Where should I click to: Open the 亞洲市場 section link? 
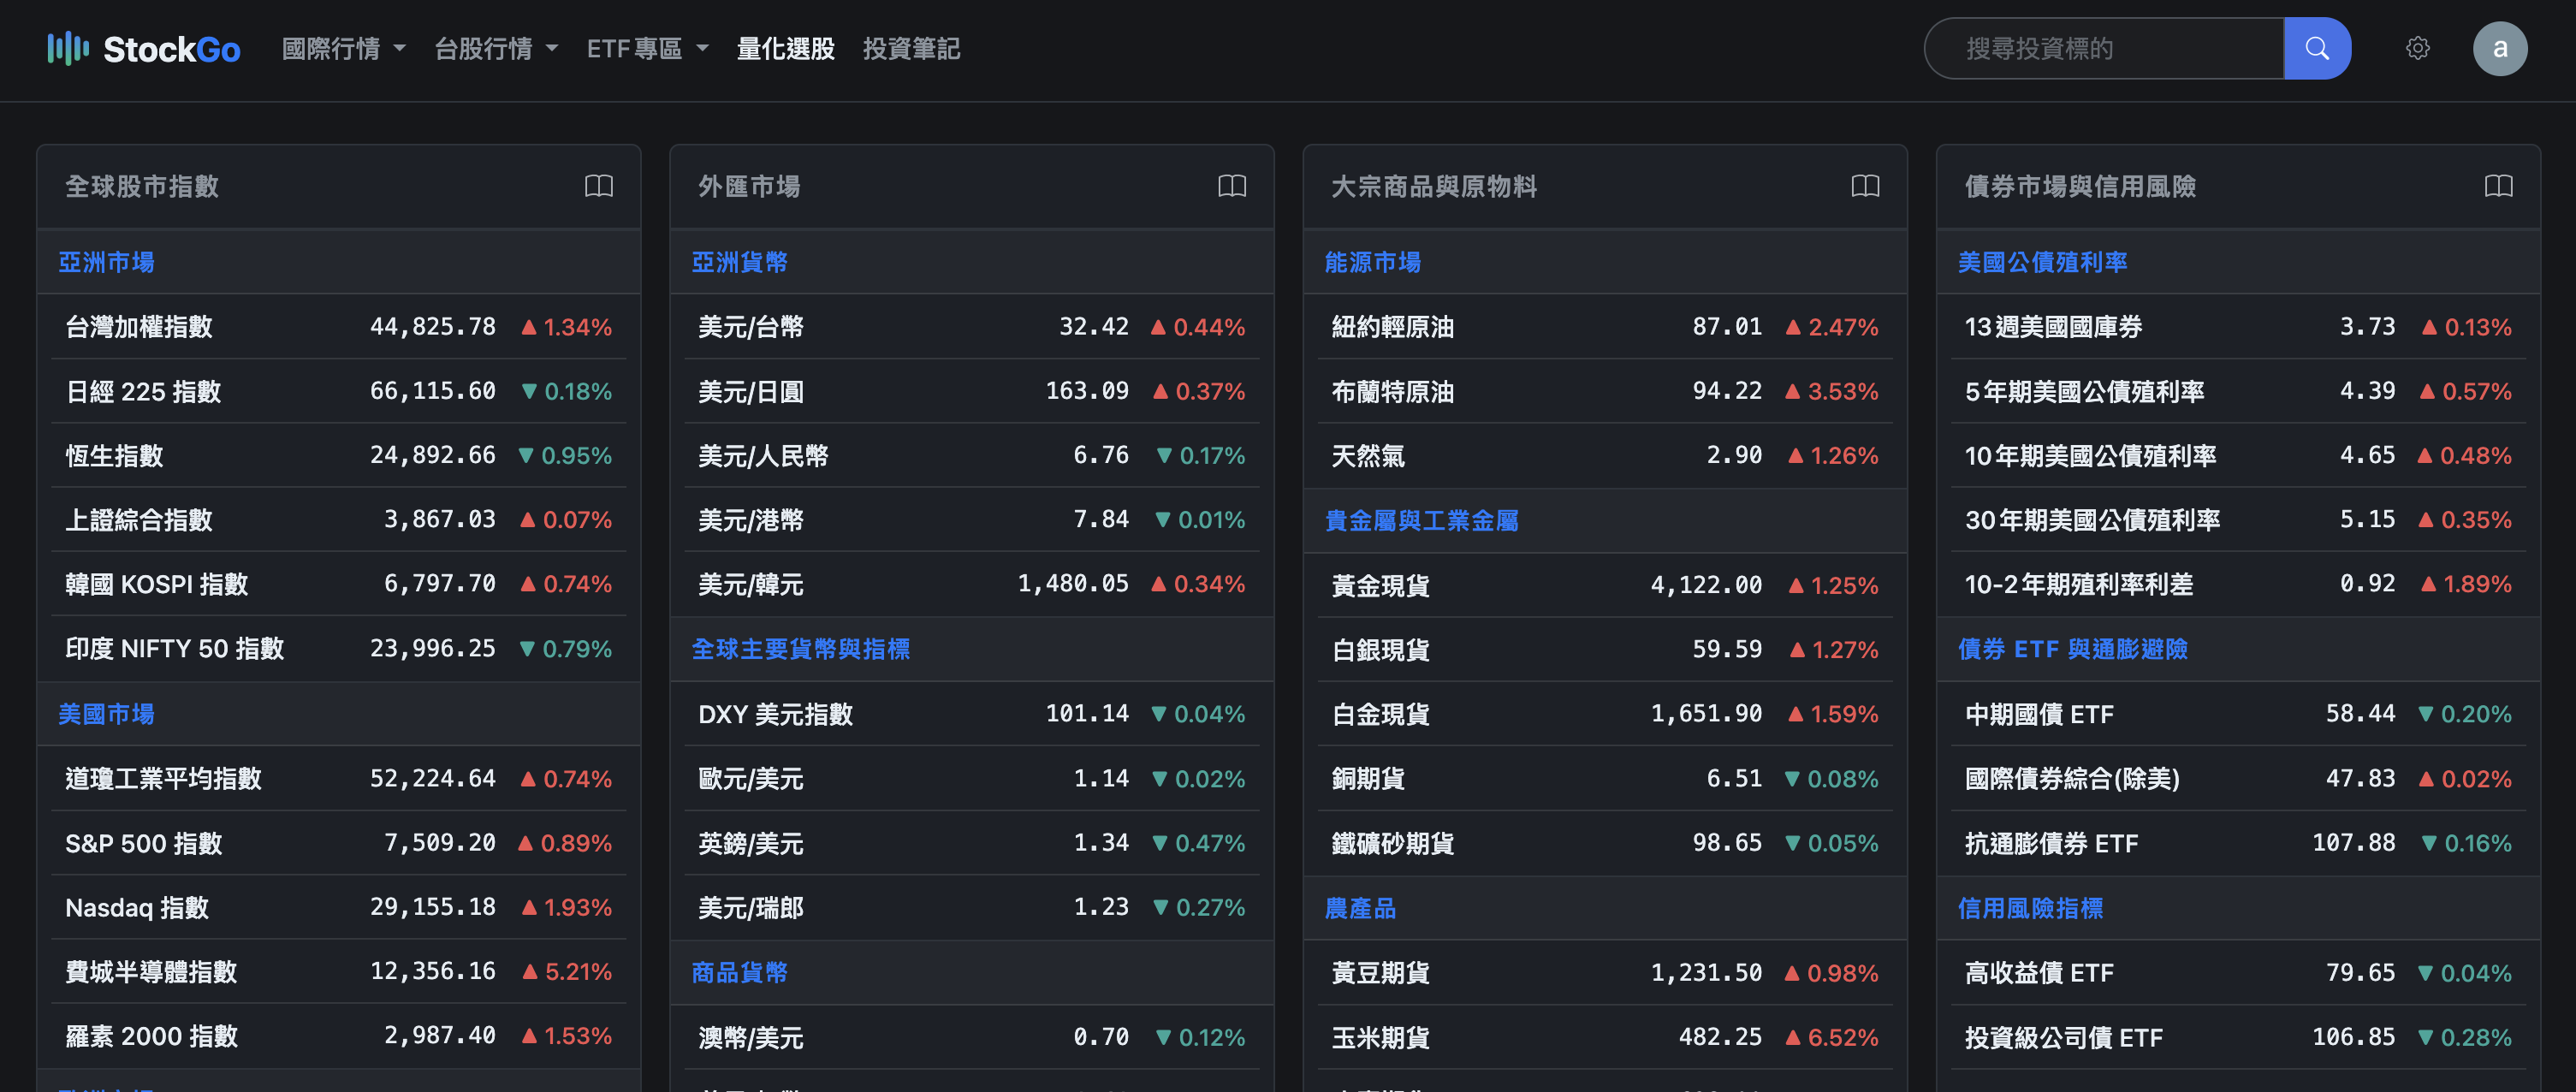[x=106, y=262]
